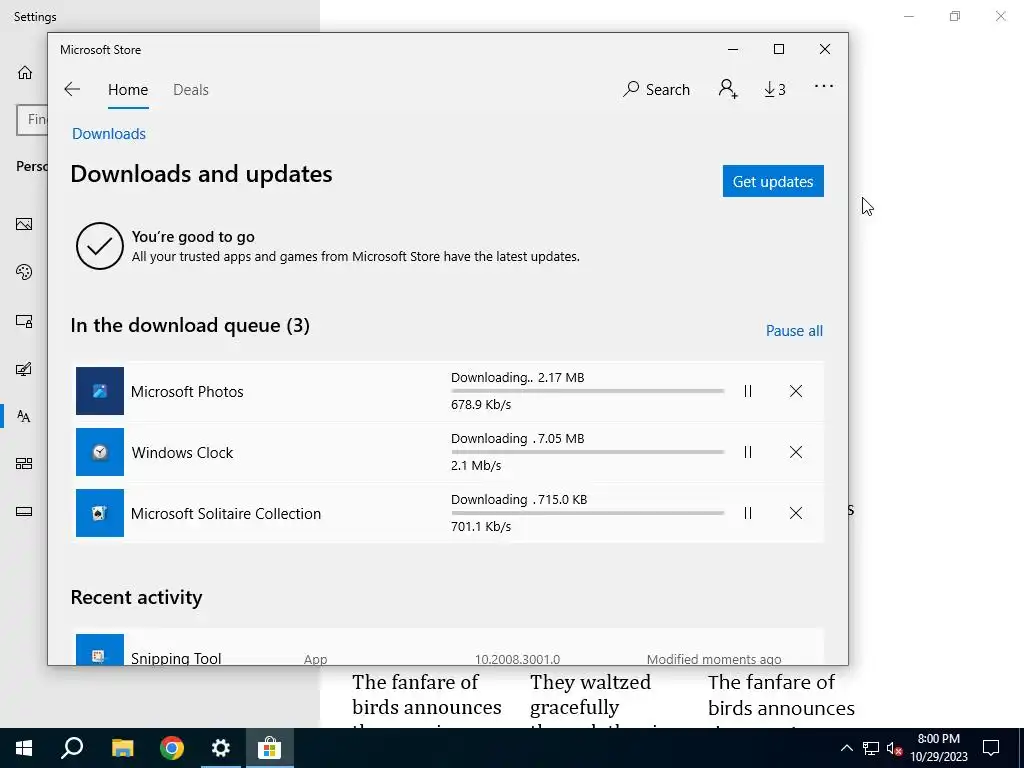Open the Solitaire Collection app icon
This screenshot has width=1024, height=768.
point(99,513)
